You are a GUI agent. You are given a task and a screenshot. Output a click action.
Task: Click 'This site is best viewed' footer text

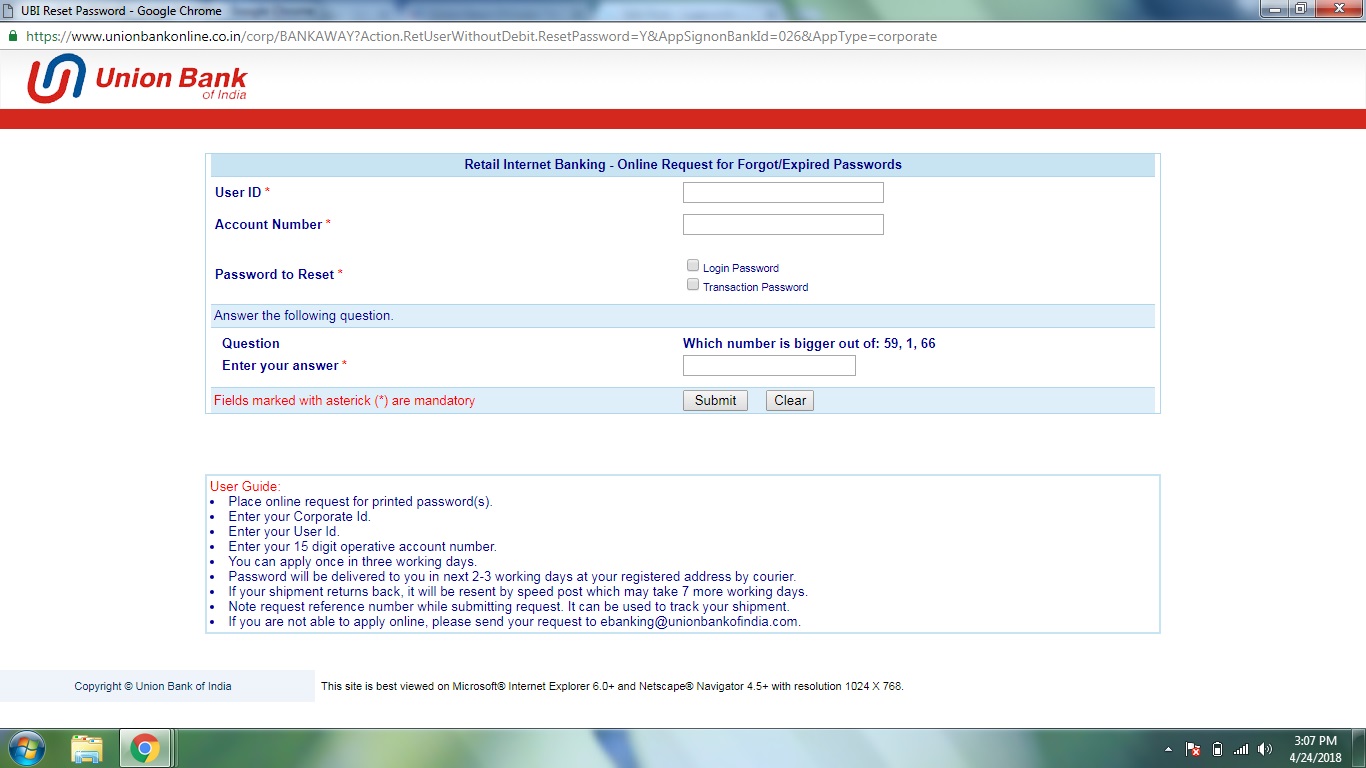click(x=612, y=686)
